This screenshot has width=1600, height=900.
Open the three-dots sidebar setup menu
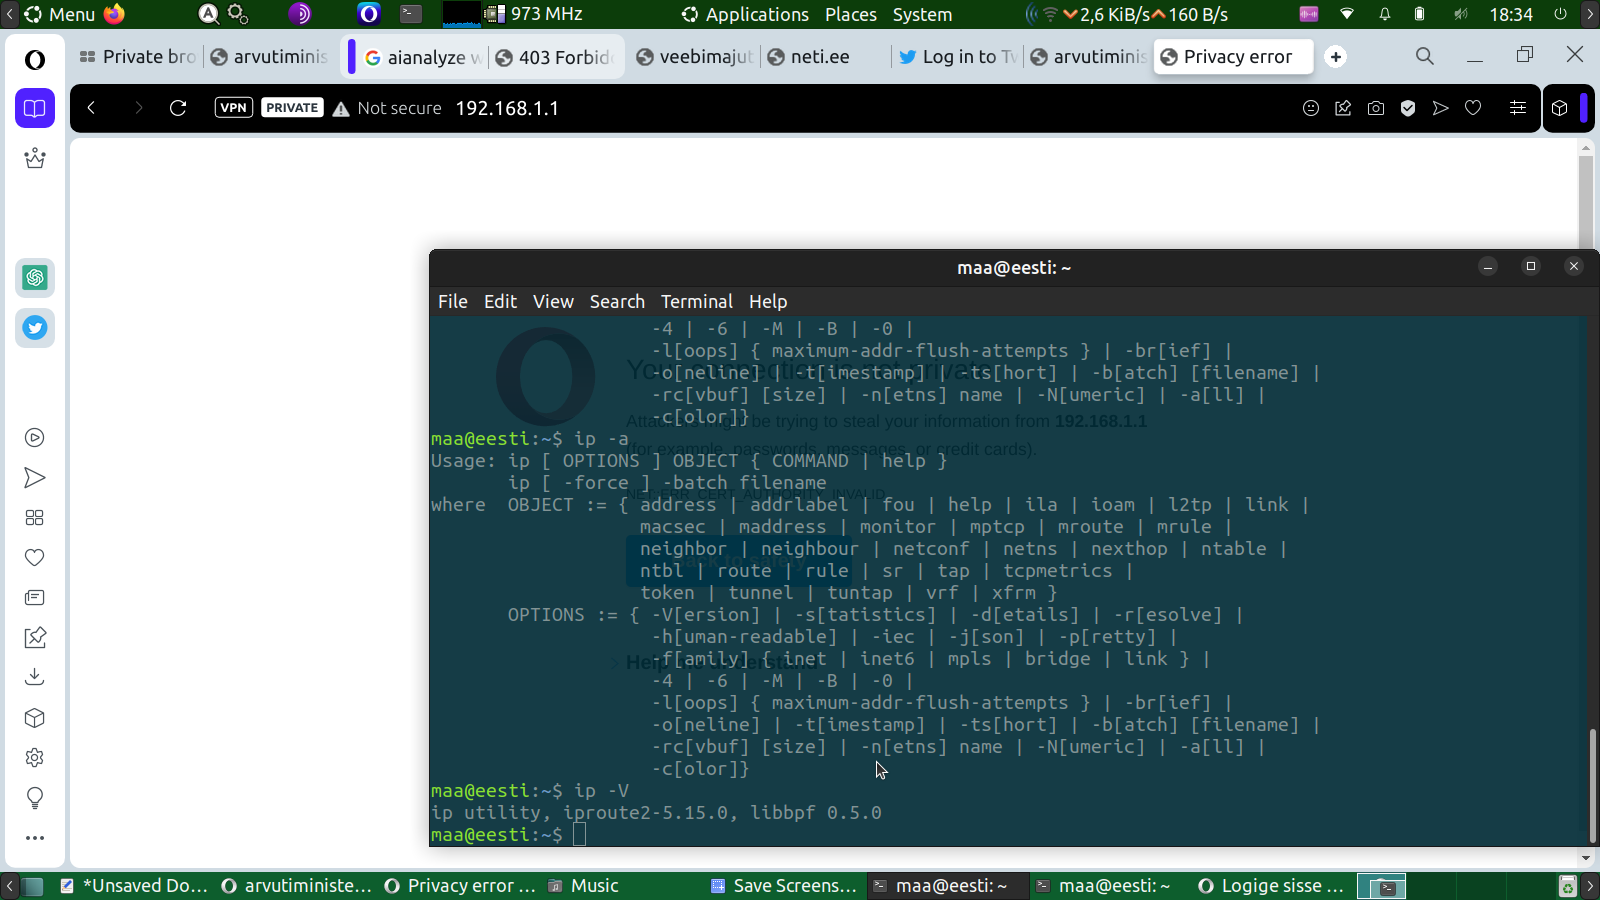pyautogui.click(x=35, y=838)
